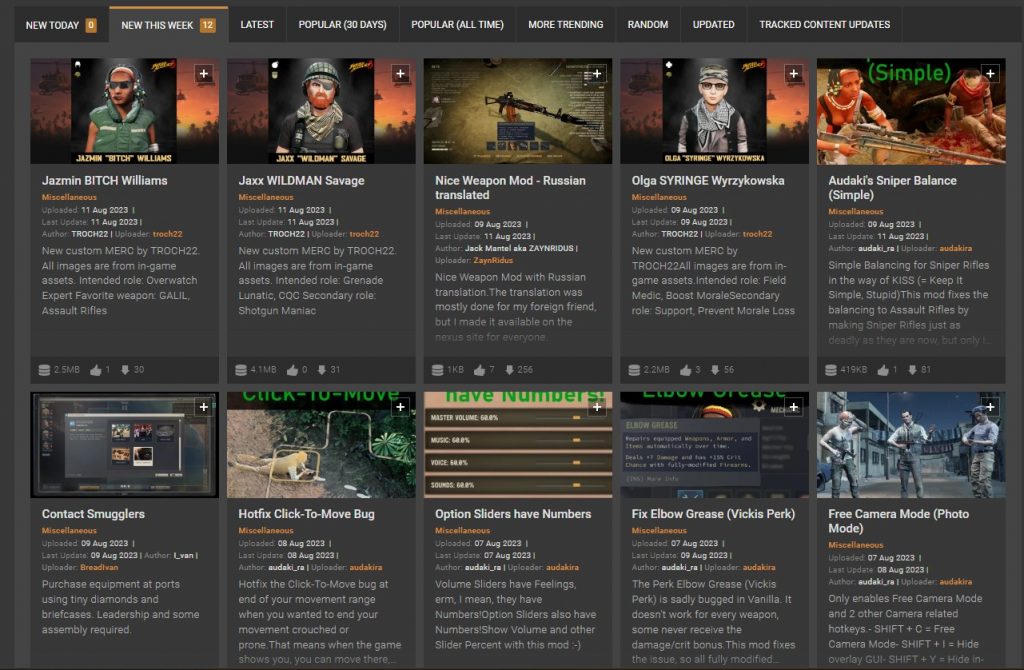Open the Hotfix Click-To-Move Bug mod title
1024x670 pixels.
pos(306,514)
